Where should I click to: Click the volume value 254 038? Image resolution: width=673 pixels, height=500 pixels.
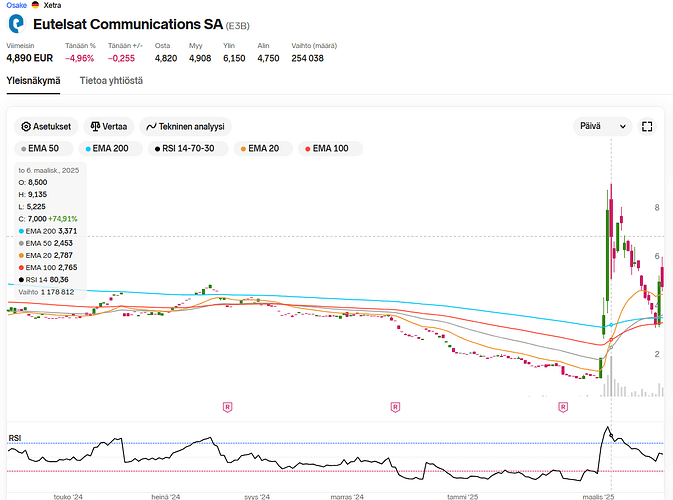[307, 58]
